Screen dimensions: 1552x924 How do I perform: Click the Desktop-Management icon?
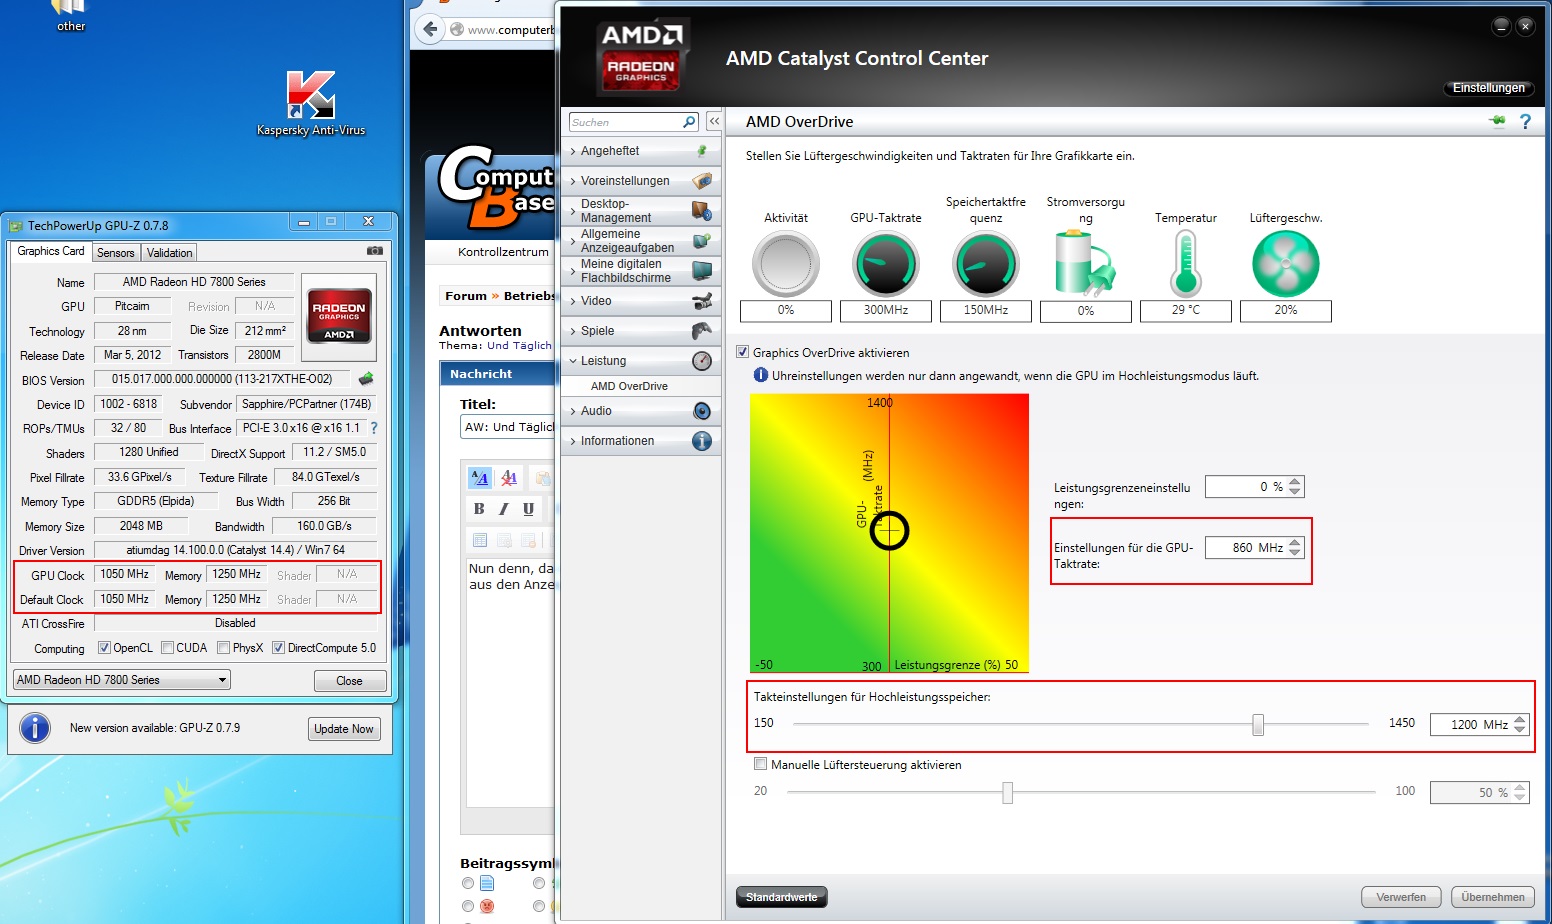(x=702, y=211)
